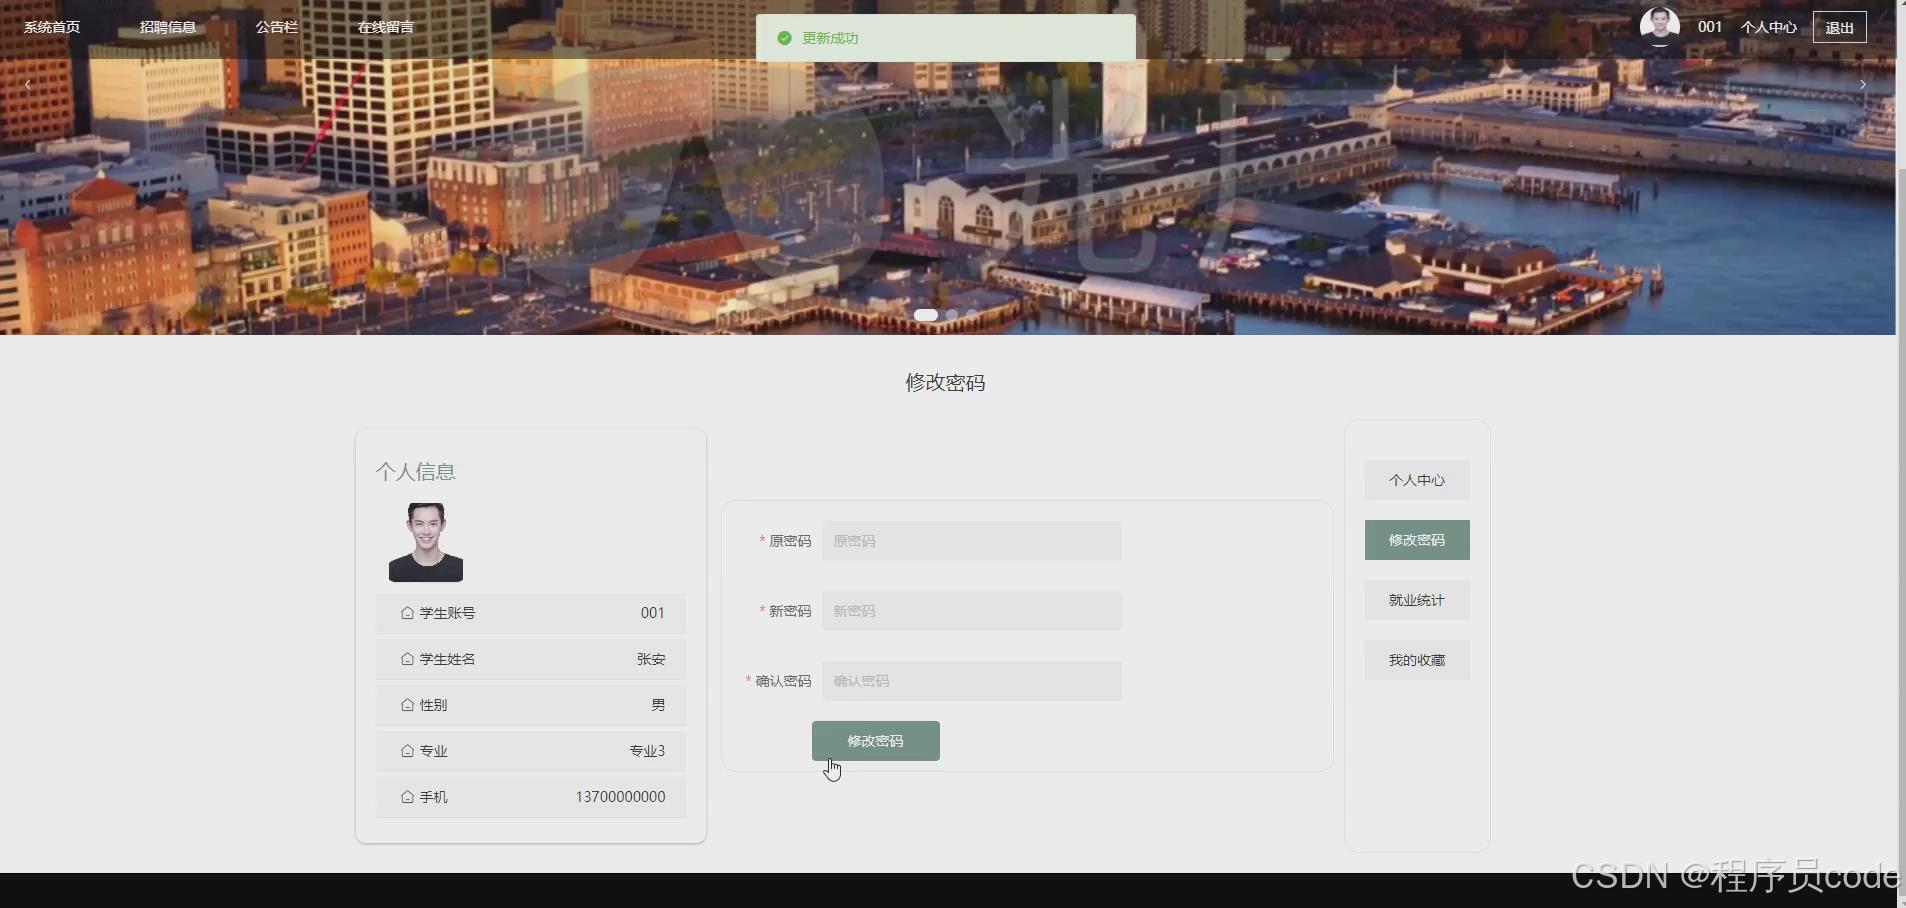Select the major value 专业3

(x=647, y=751)
